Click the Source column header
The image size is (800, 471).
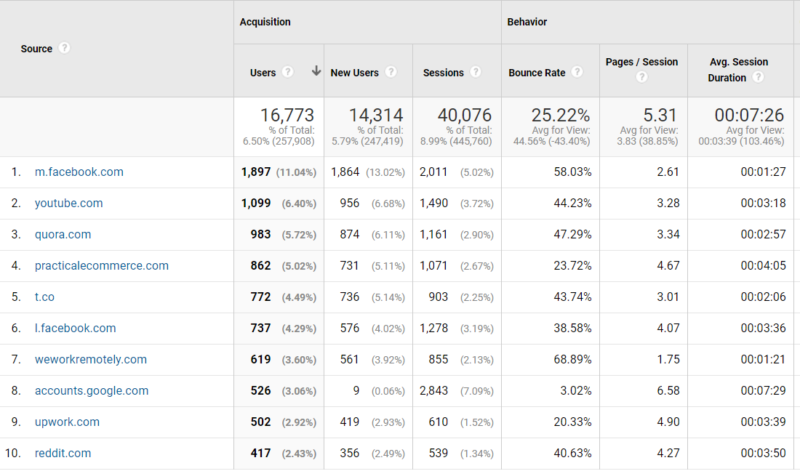coord(36,48)
